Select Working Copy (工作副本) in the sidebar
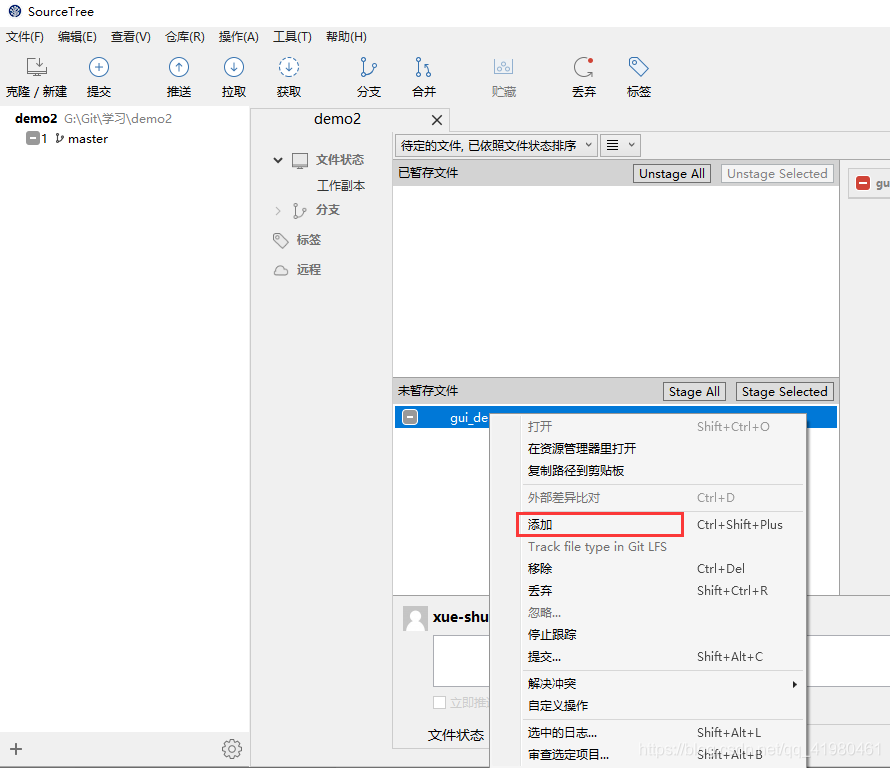 coord(341,186)
